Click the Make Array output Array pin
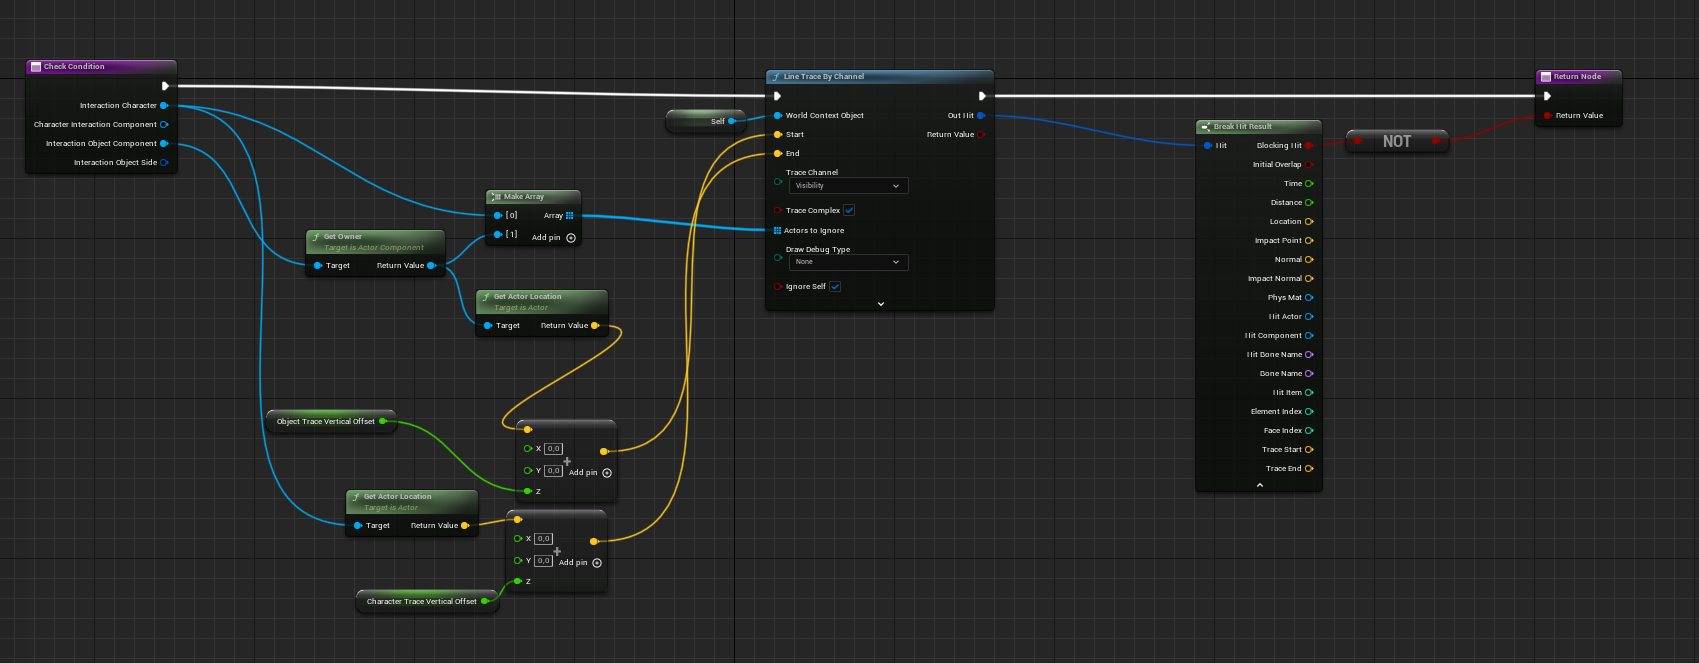Image resolution: width=1699 pixels, height=663 pixels. click(x=570, y=216)
